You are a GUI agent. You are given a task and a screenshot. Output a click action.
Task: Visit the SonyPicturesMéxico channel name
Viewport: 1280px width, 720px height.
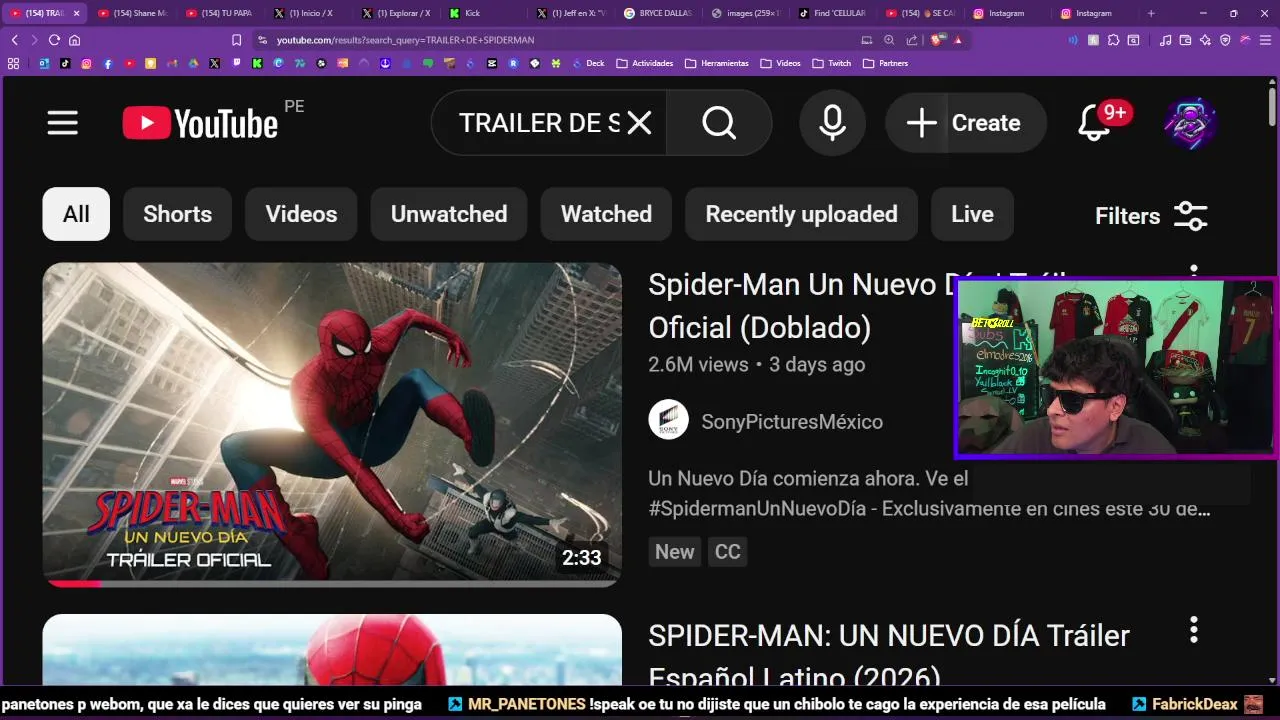(x=792, y=422)
